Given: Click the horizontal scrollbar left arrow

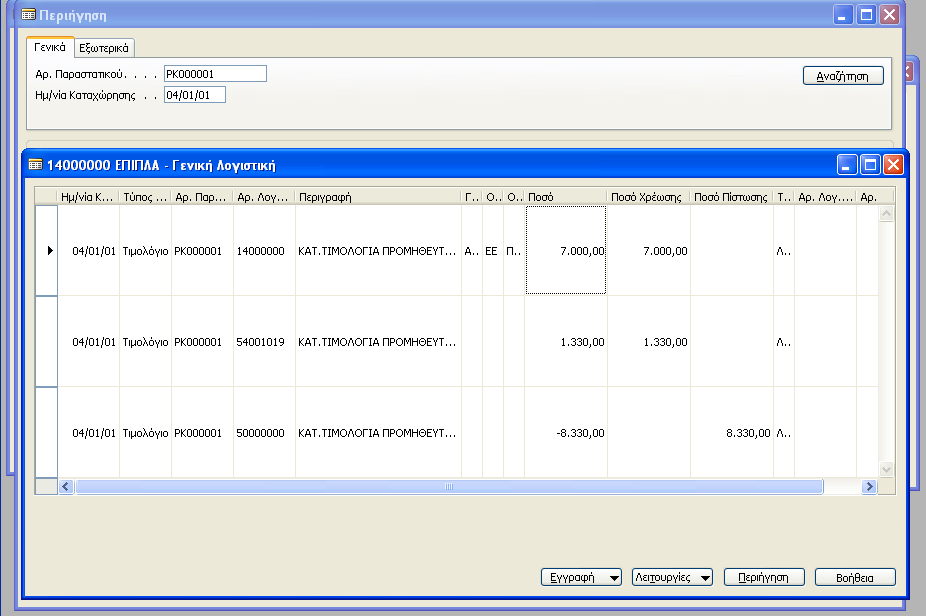Looking at the screenshot, I should [66, 487].
